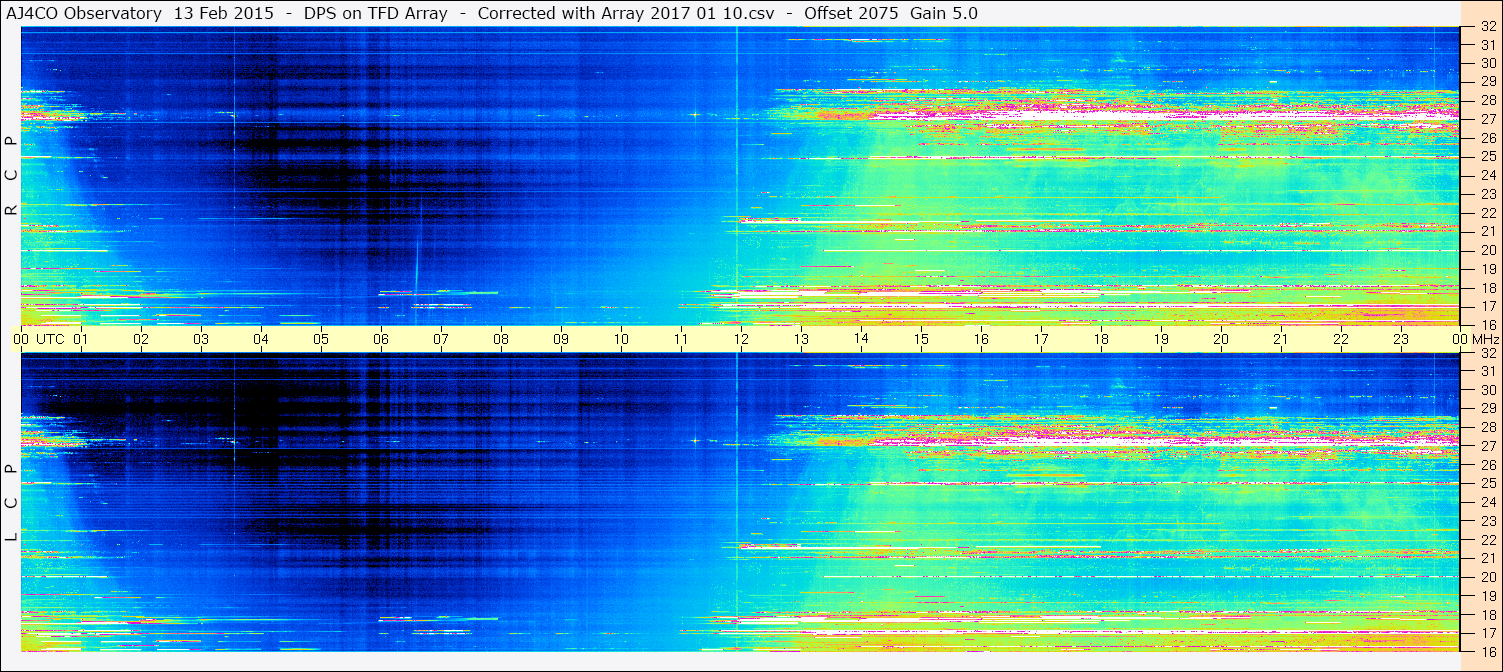Select the 20 hour label on time axis
This screenshot has height=672, width=1503.
coord(1221,339)
